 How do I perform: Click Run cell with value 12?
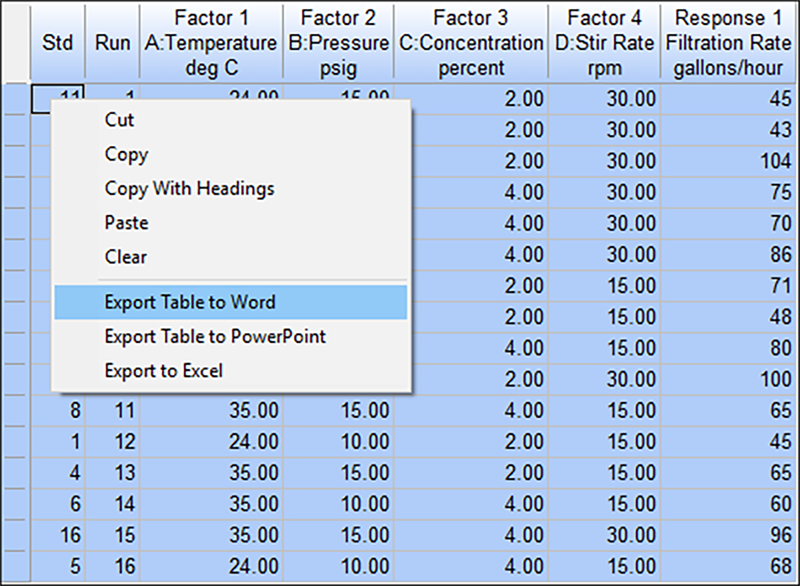112,442
